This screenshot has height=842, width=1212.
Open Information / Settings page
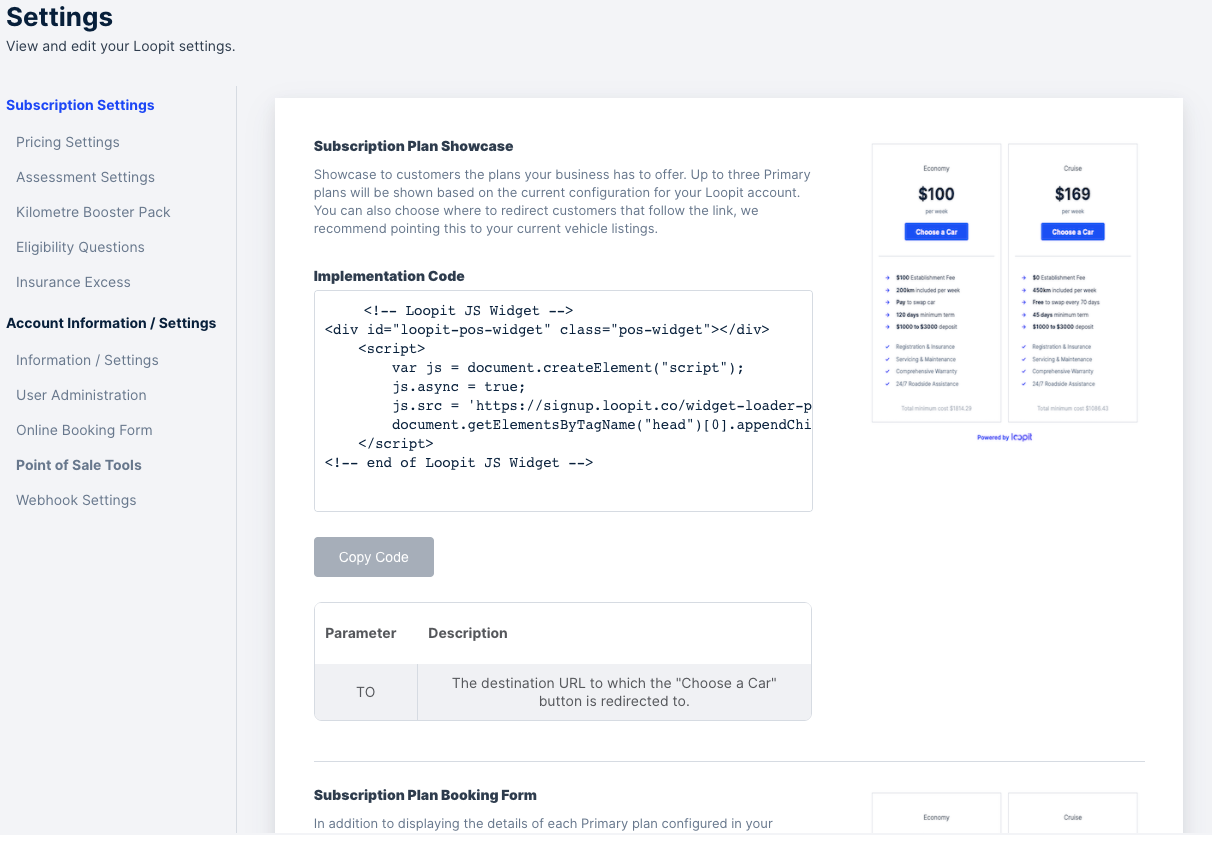[87, 360]
